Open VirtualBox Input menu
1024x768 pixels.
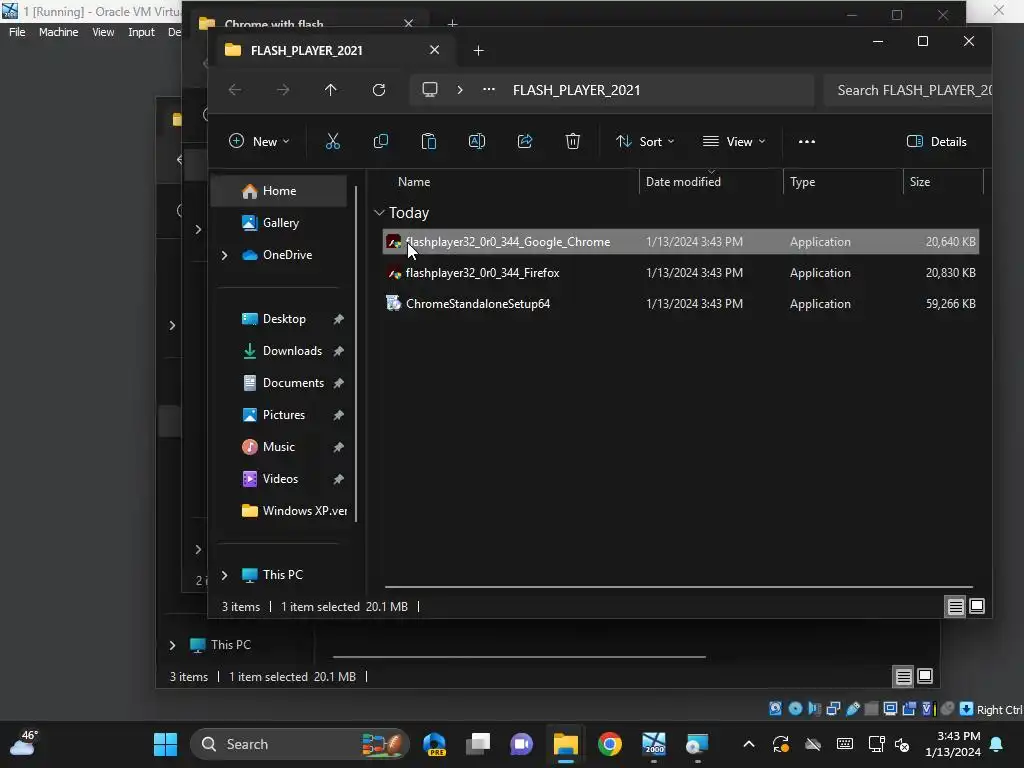pyautogui.click(x=141, y=32)
